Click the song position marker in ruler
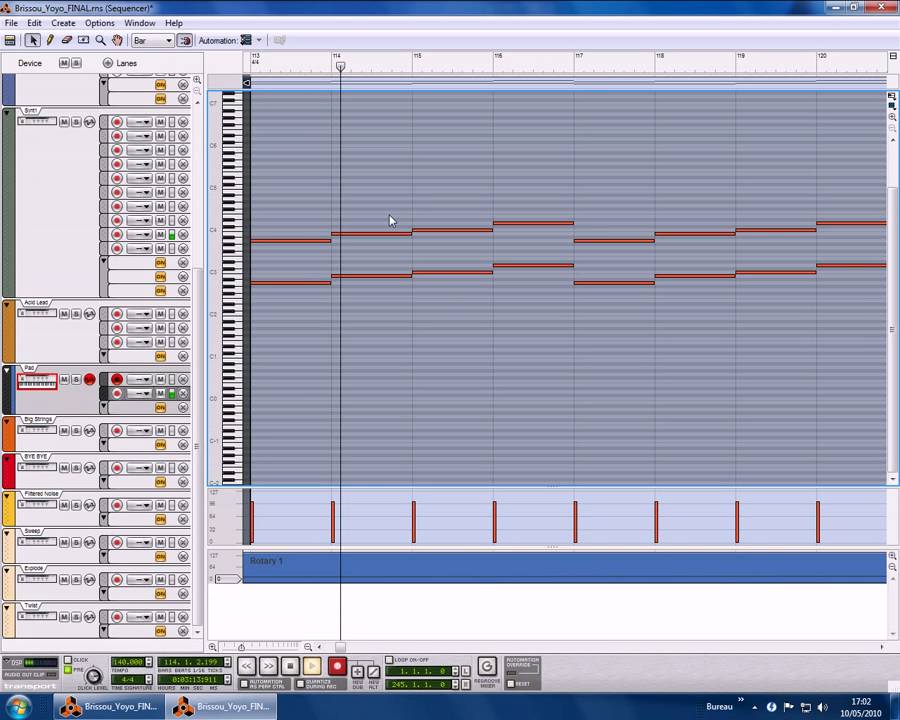The image size is (900, 720). pos(340,67)
